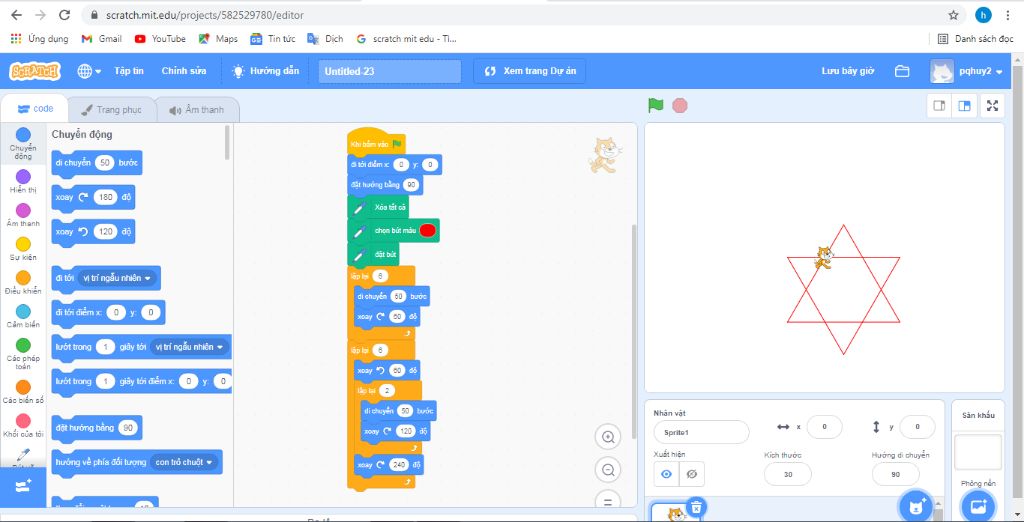Click the add extension button
The image size is (1024, 522).
click(x=23, y=486)
